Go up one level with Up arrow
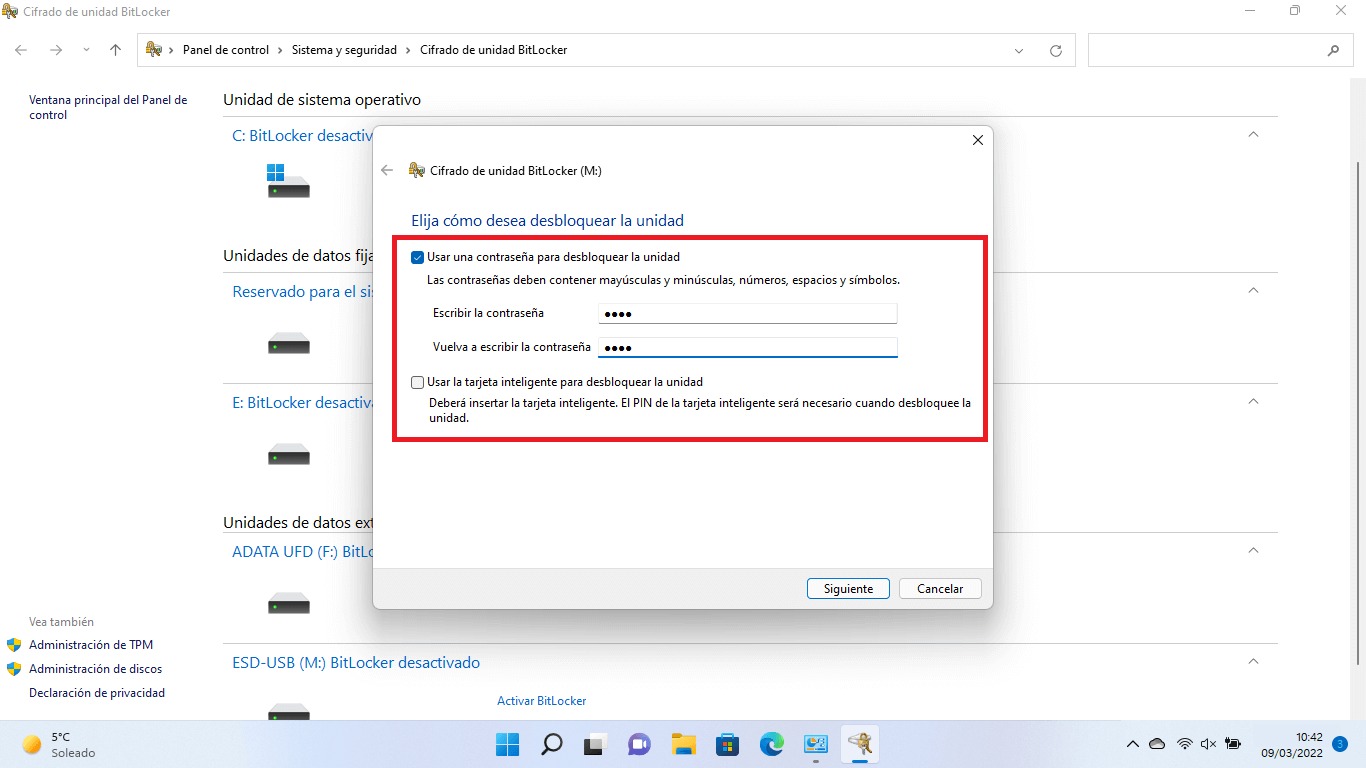The height and width of the screenshot is (768, 1366). coord(116,50)
